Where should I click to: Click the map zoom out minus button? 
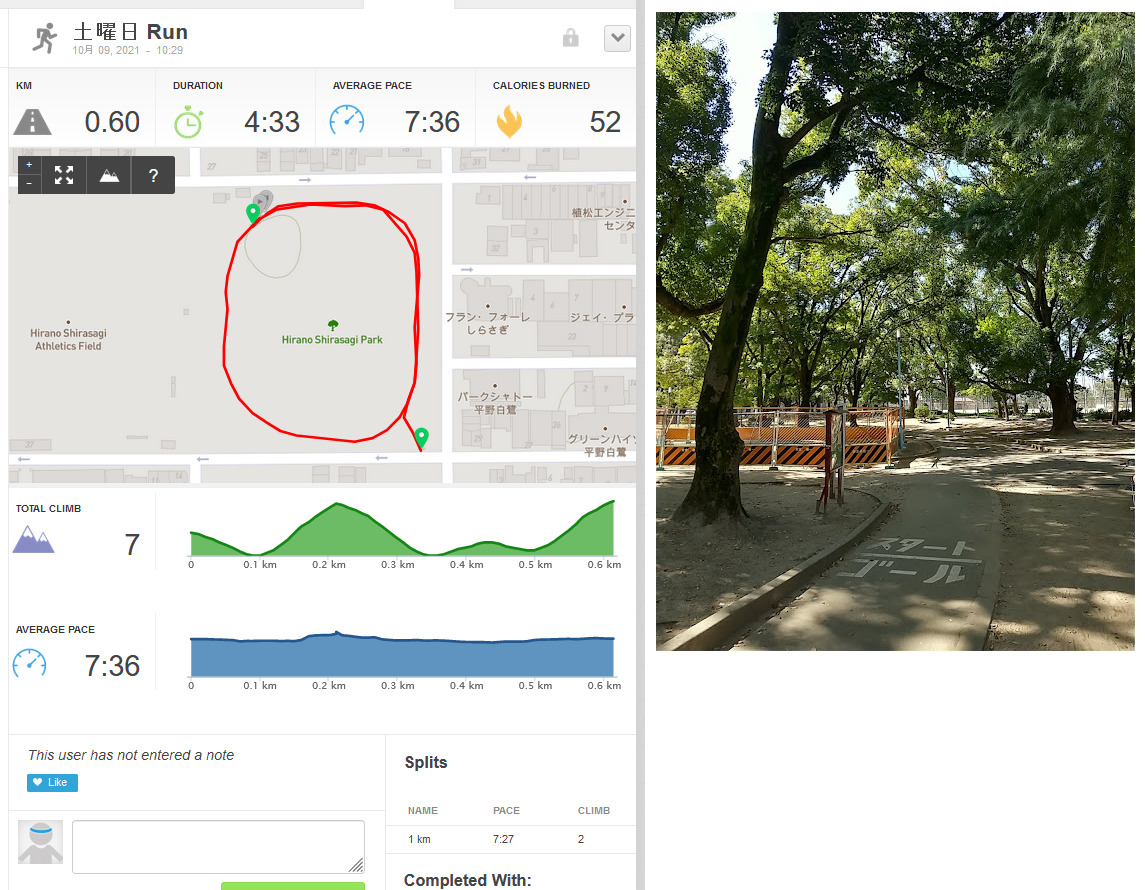[x=29, y=183]
